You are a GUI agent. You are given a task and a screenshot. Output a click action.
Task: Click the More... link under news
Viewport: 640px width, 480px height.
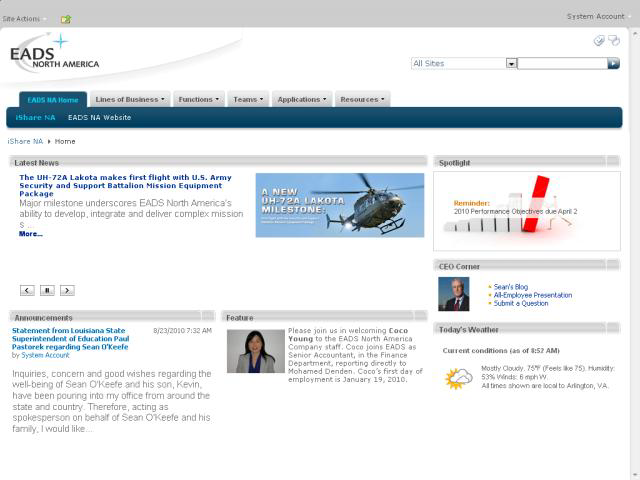[31, 234]
